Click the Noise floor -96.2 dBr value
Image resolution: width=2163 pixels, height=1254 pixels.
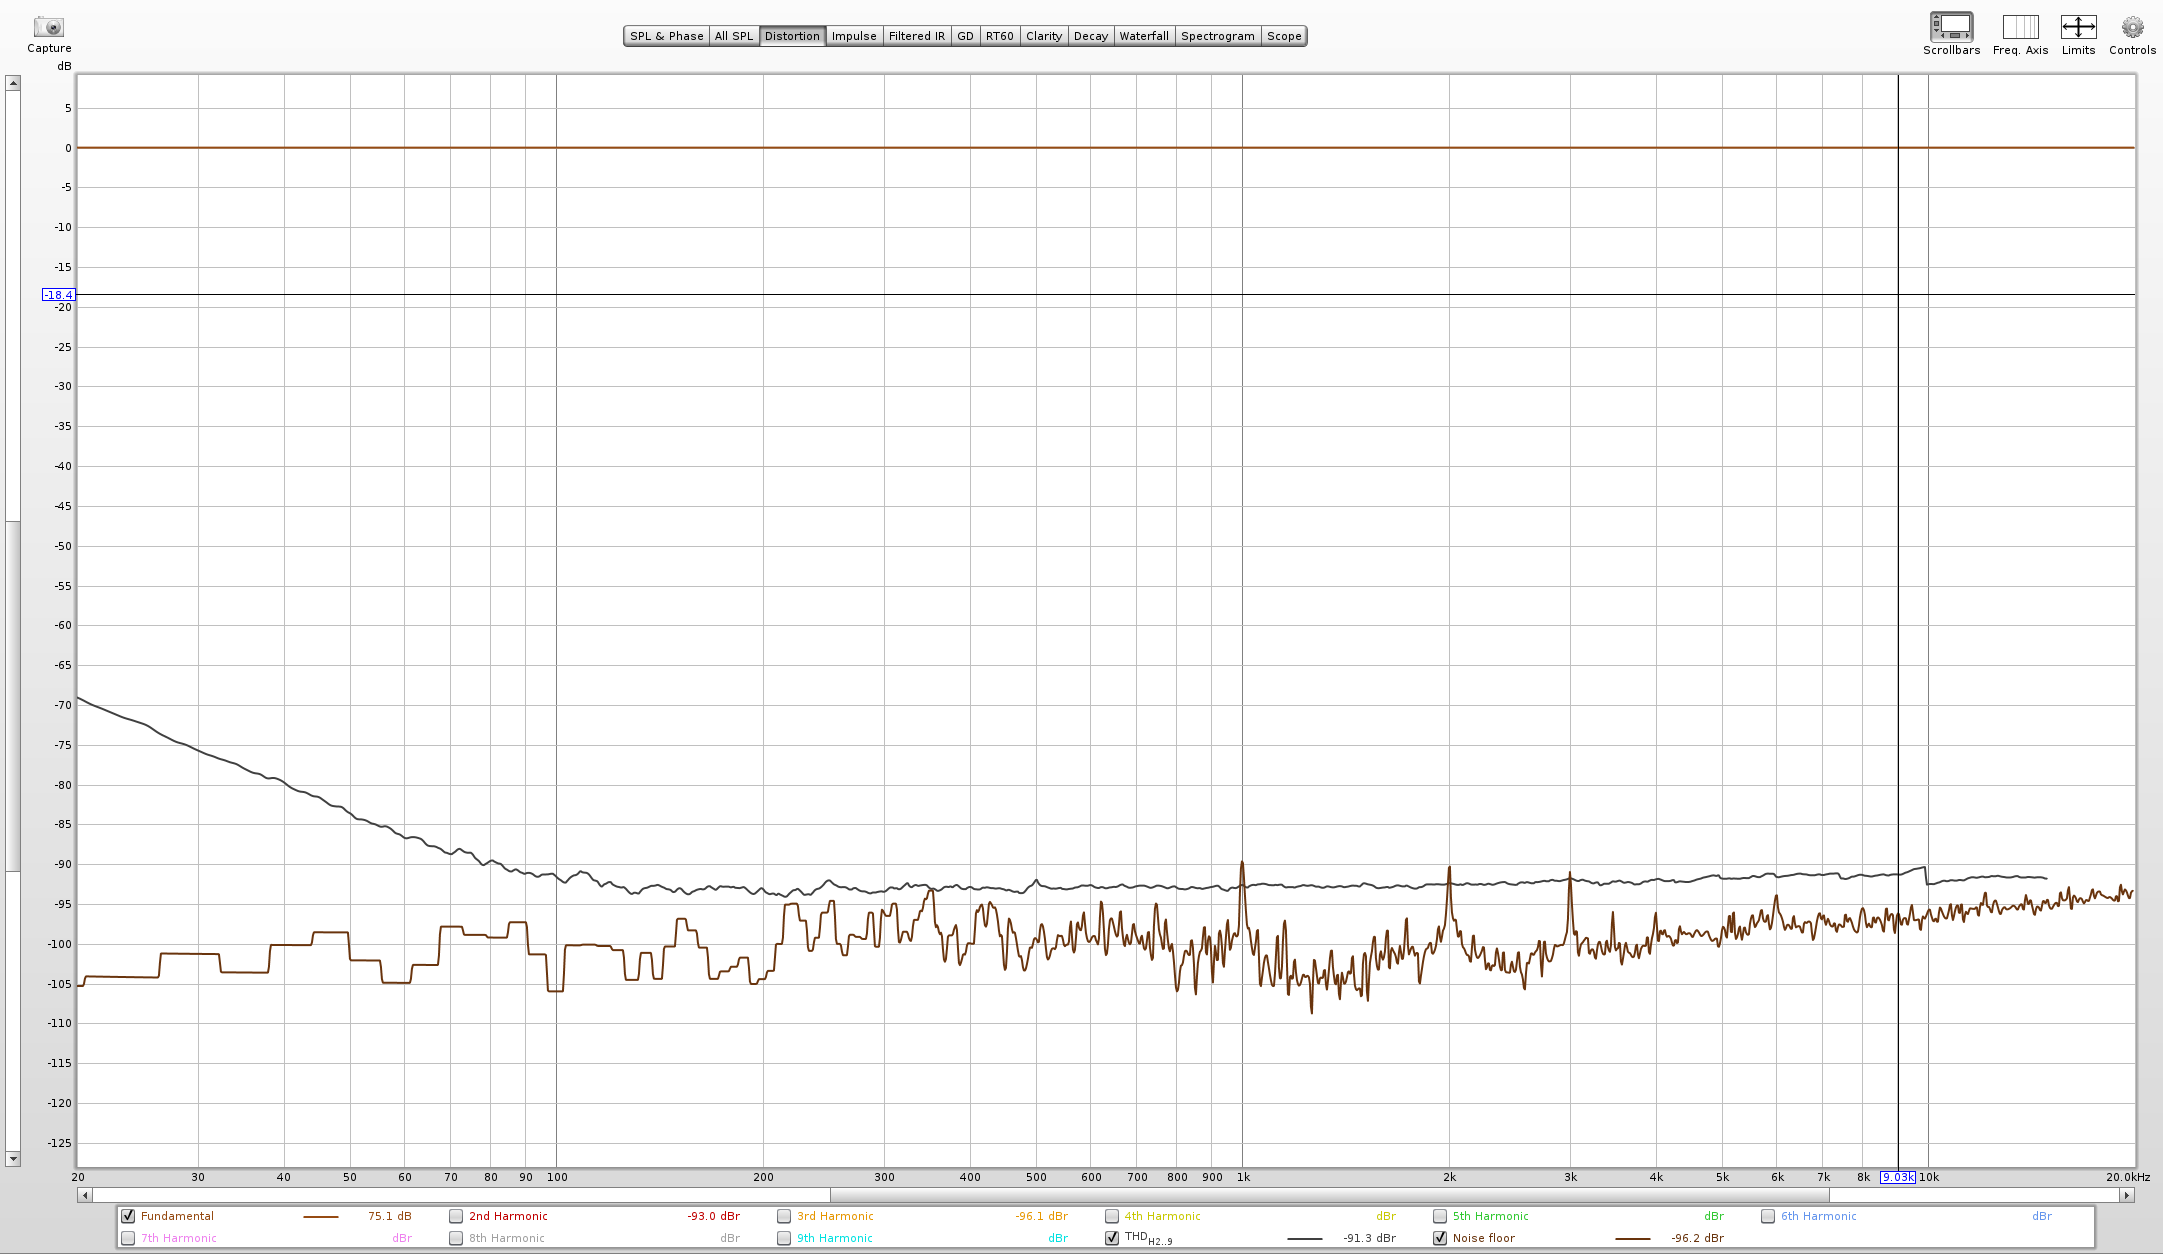pos(1698,1238)
